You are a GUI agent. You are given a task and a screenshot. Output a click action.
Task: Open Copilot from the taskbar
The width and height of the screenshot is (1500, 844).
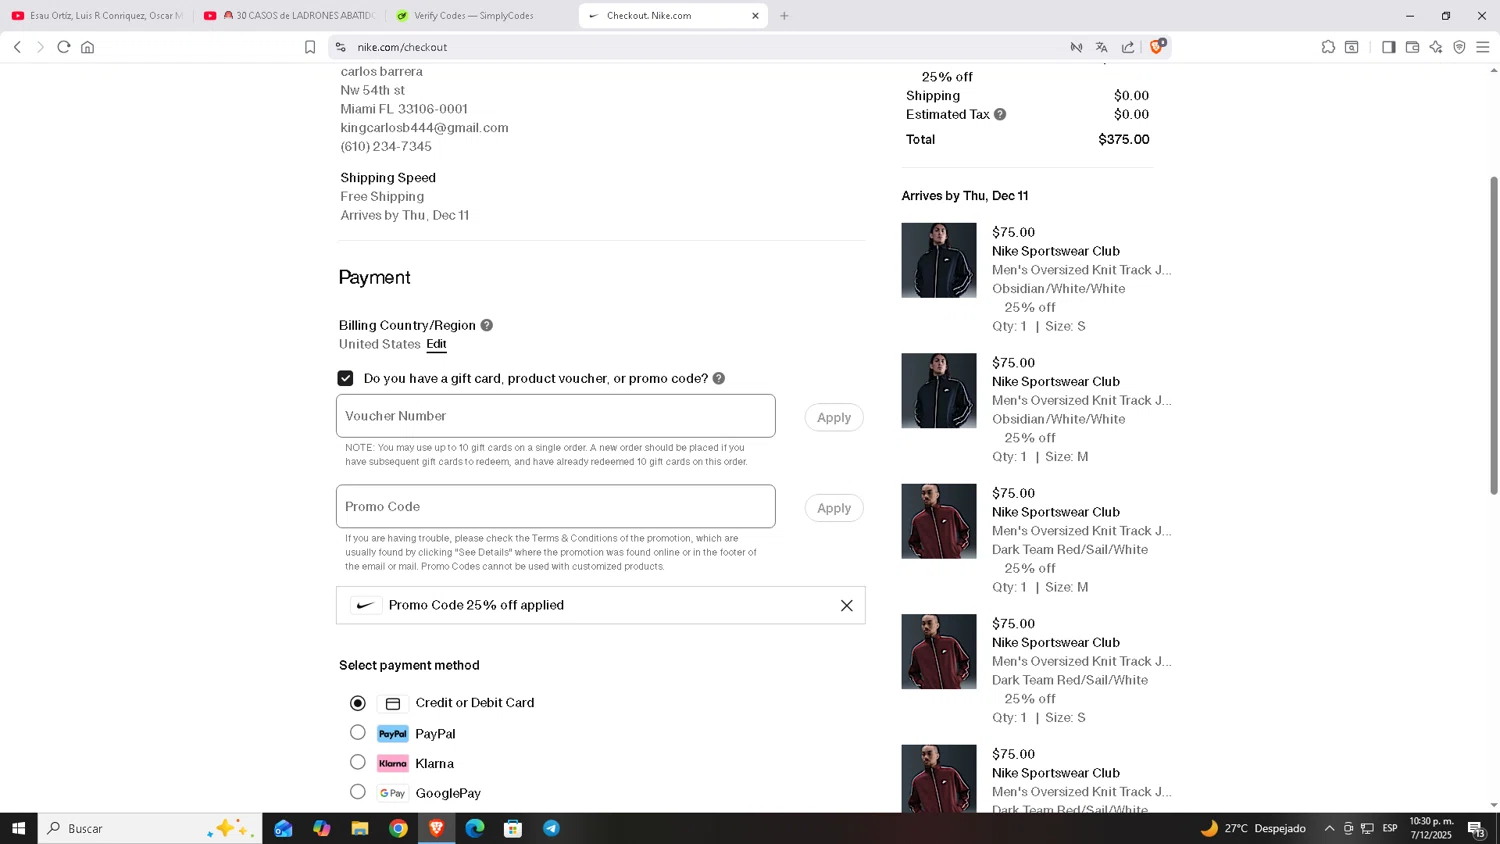tap(322, 828)
